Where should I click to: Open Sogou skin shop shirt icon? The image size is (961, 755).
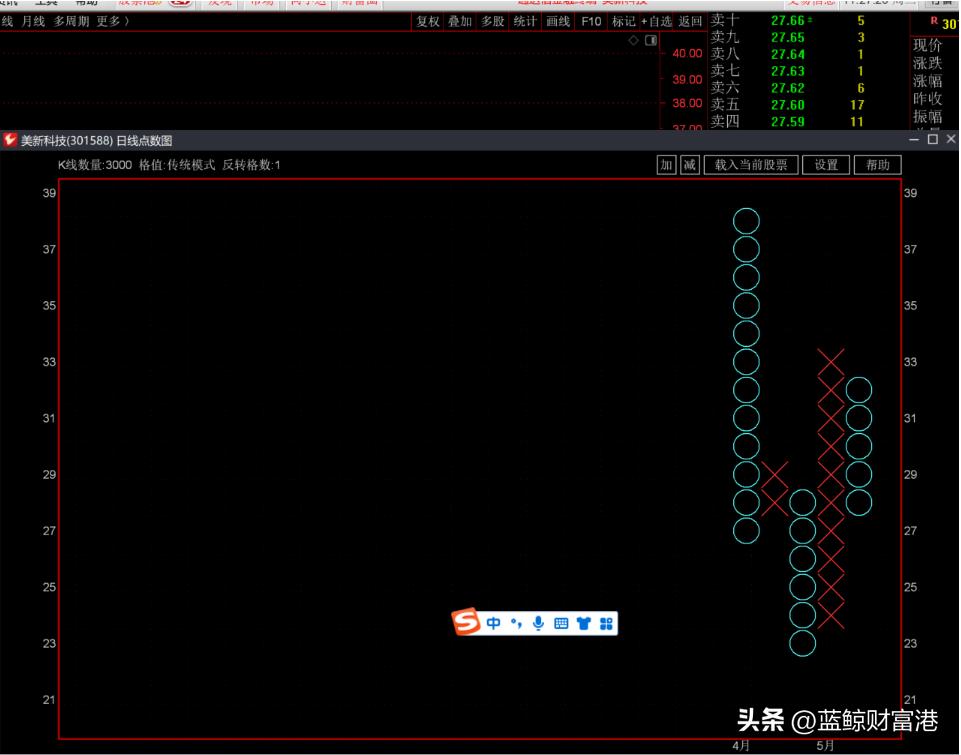(x=584, y=623)
